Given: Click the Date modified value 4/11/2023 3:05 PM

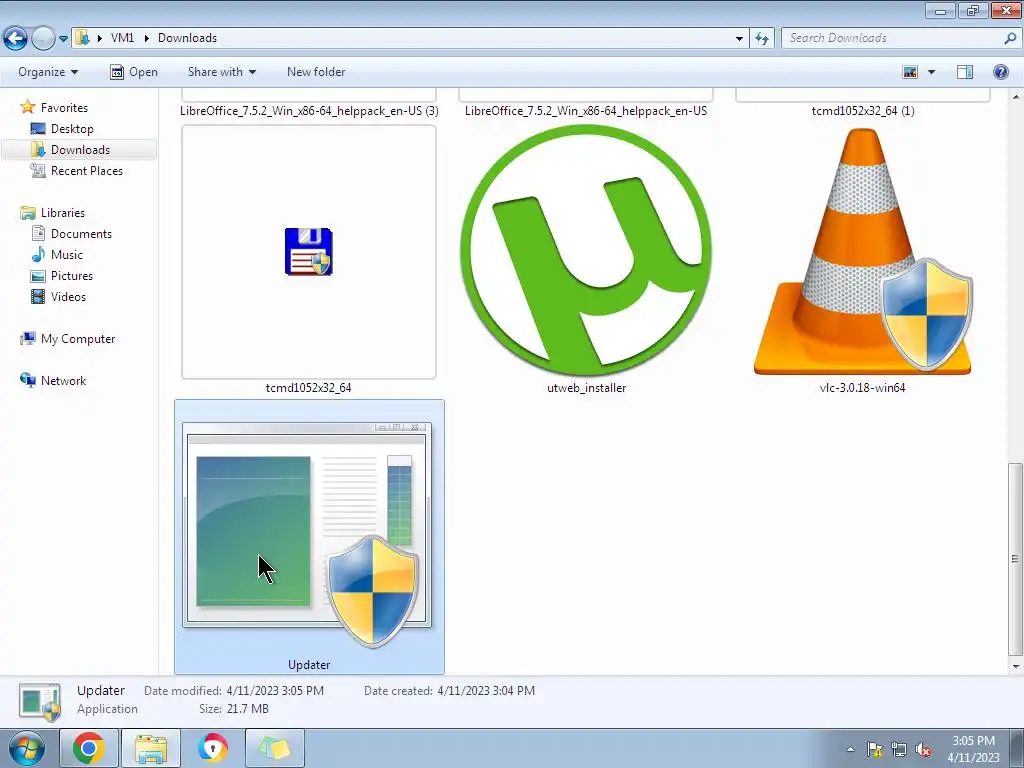Looking at the screenshot, I should coord(275,691).
